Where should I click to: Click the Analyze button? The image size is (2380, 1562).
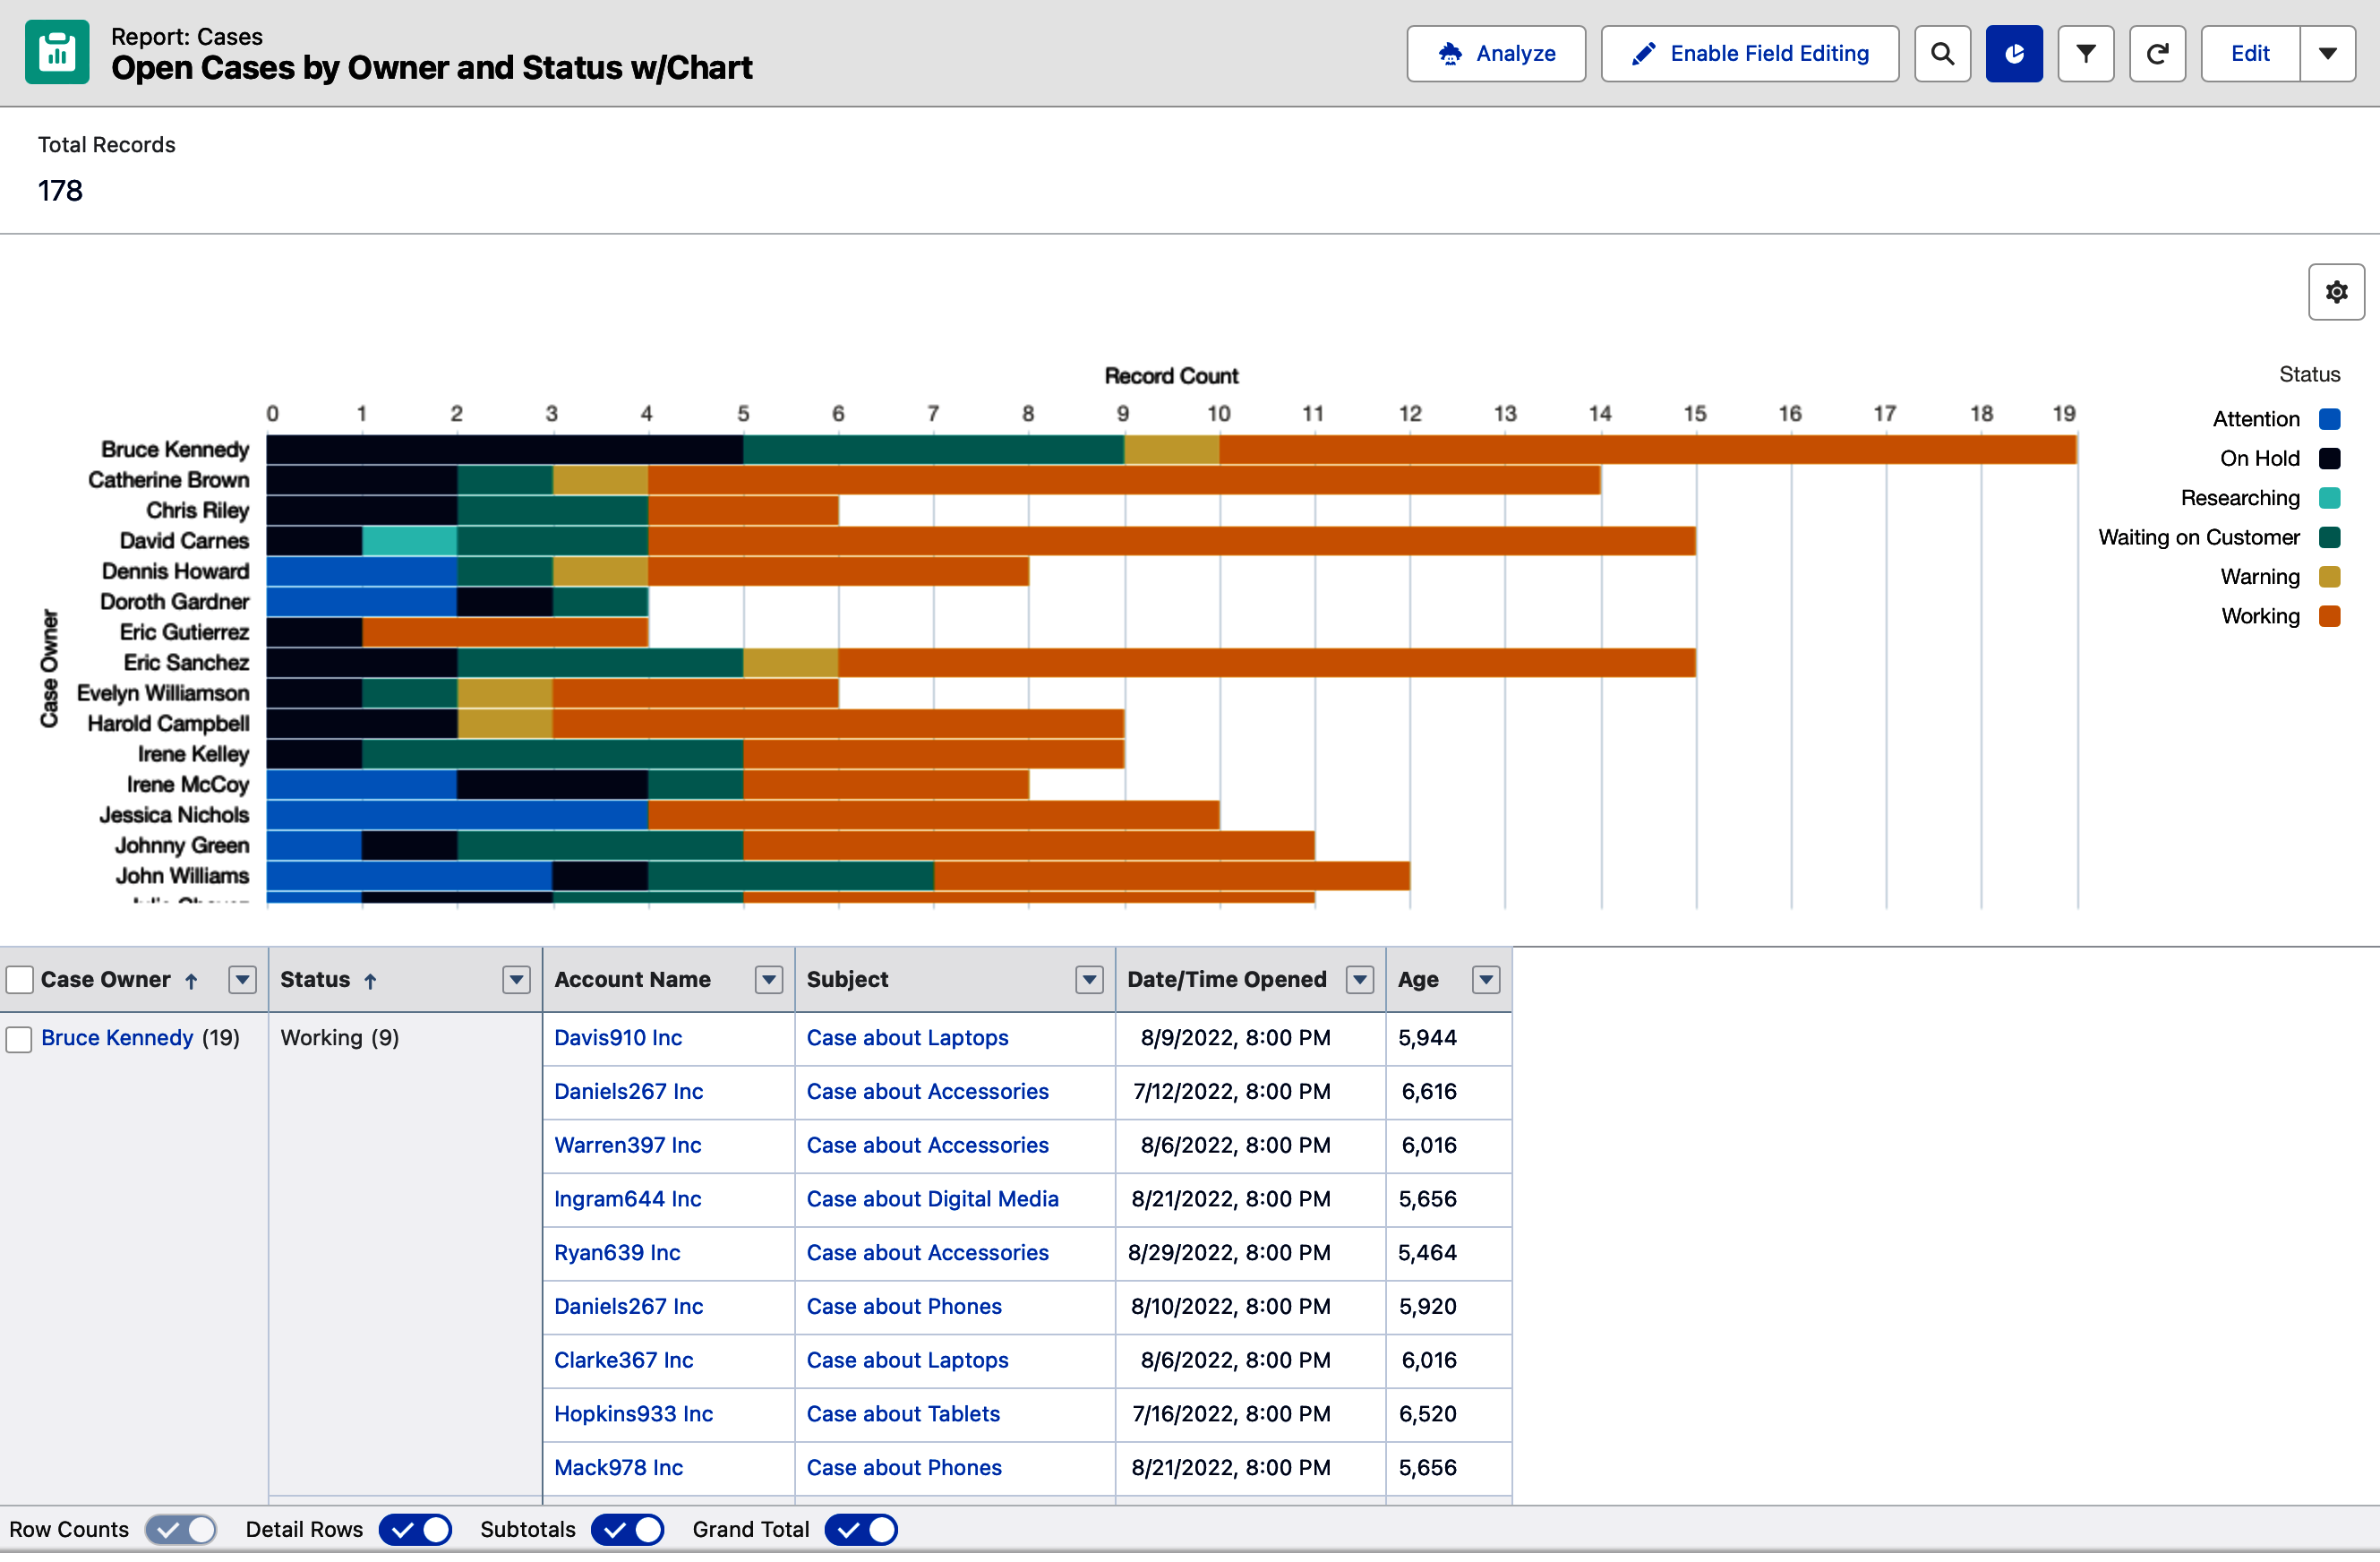1496,54
